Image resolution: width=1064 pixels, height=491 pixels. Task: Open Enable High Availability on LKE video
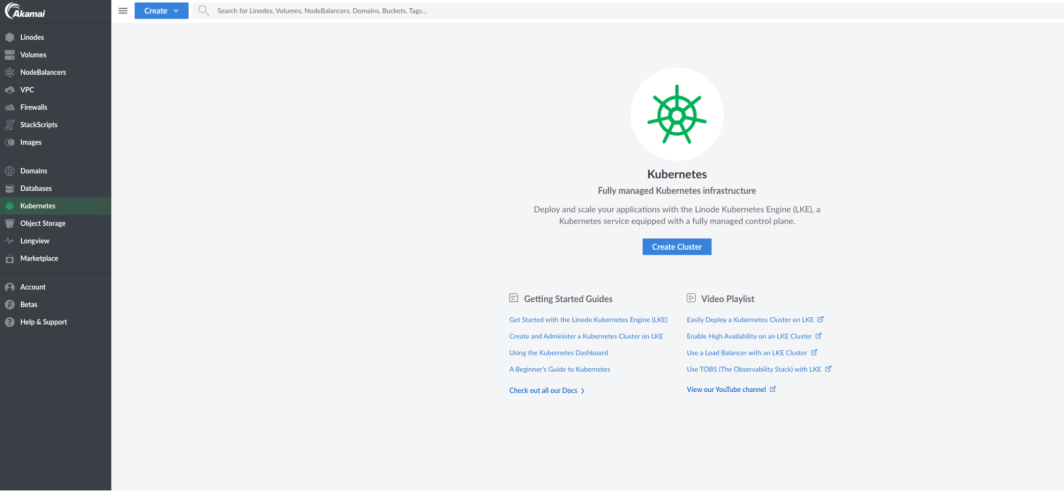point(749,336)
